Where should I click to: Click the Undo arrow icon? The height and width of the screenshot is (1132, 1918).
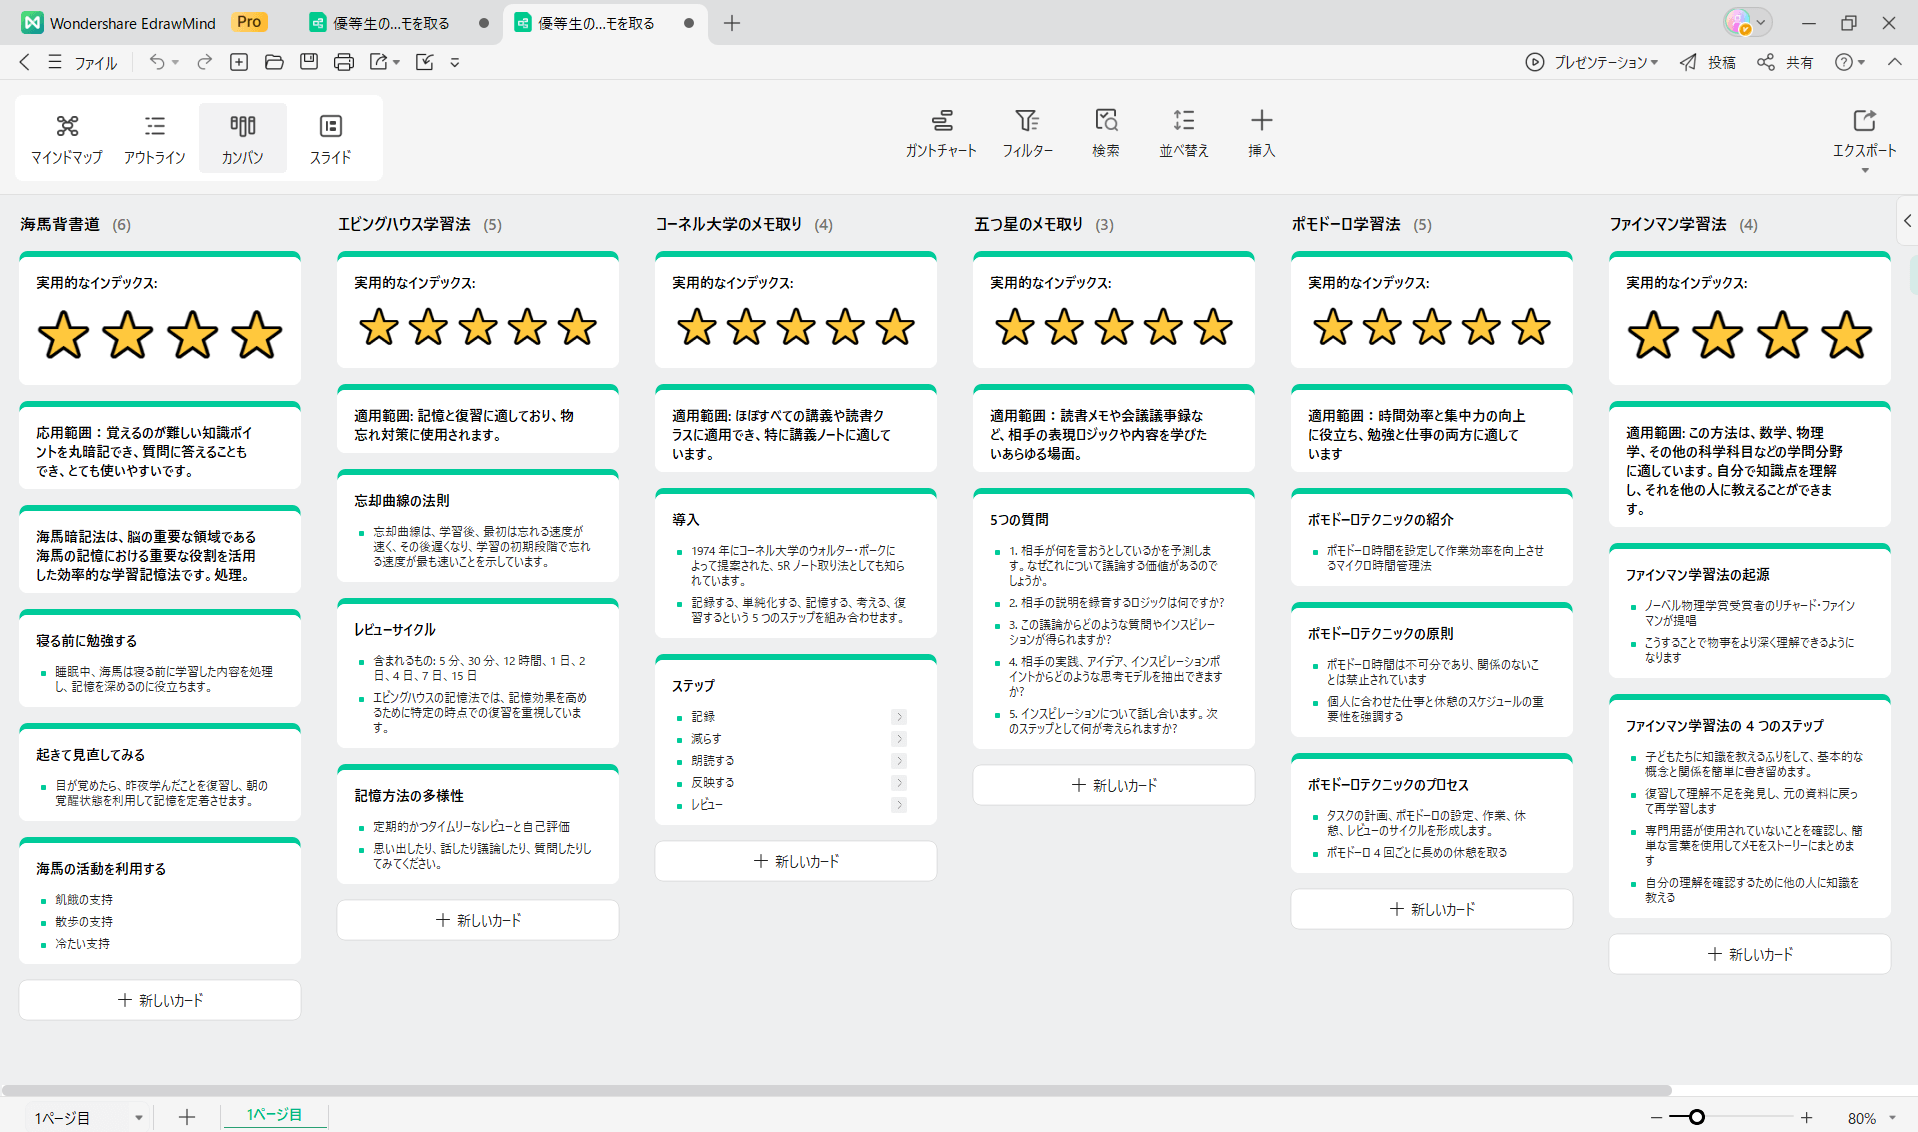(x=157, y=62)
